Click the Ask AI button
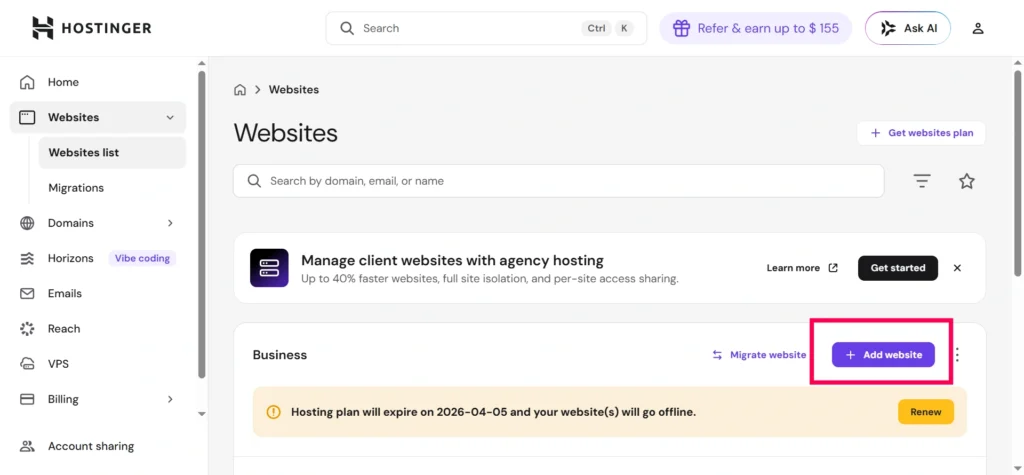 click(x=908, y=28)
